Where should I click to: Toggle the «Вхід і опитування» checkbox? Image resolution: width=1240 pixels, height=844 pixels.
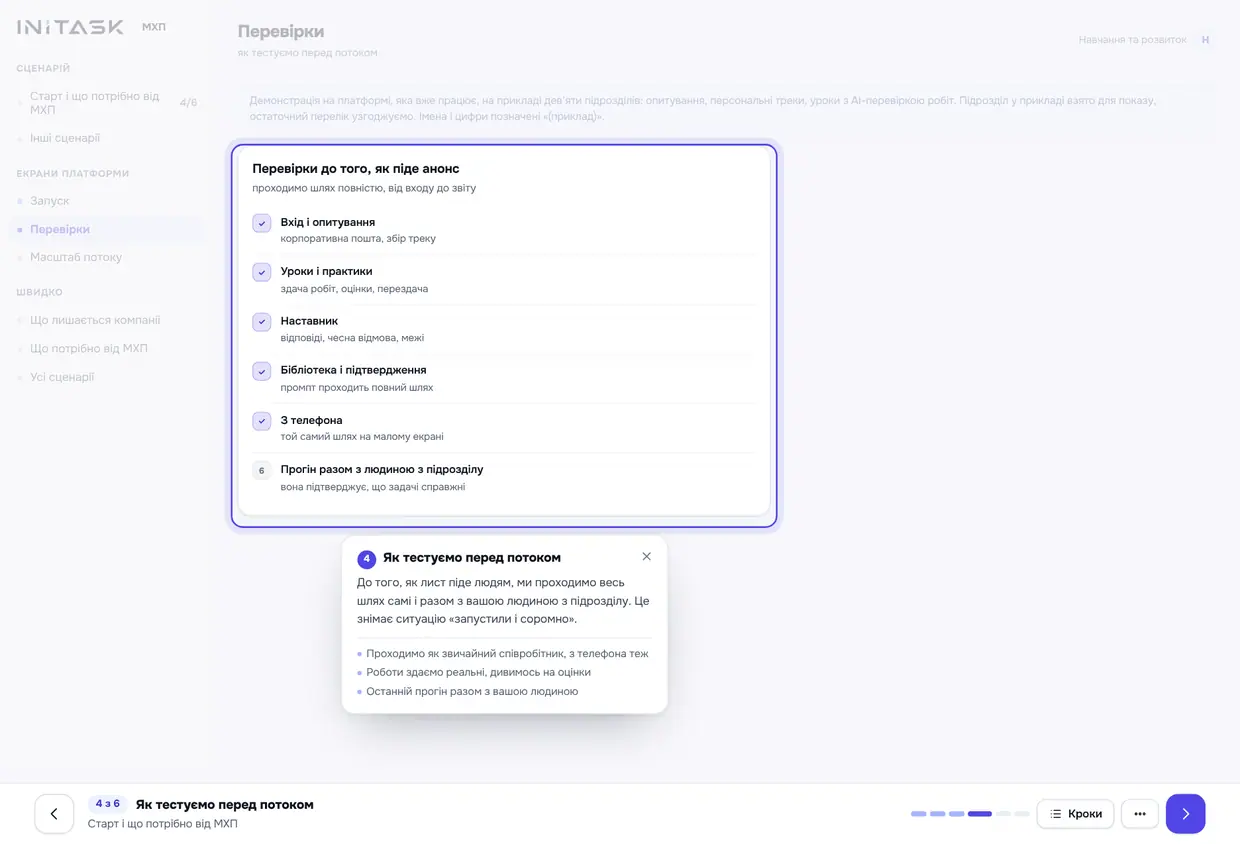262,223
